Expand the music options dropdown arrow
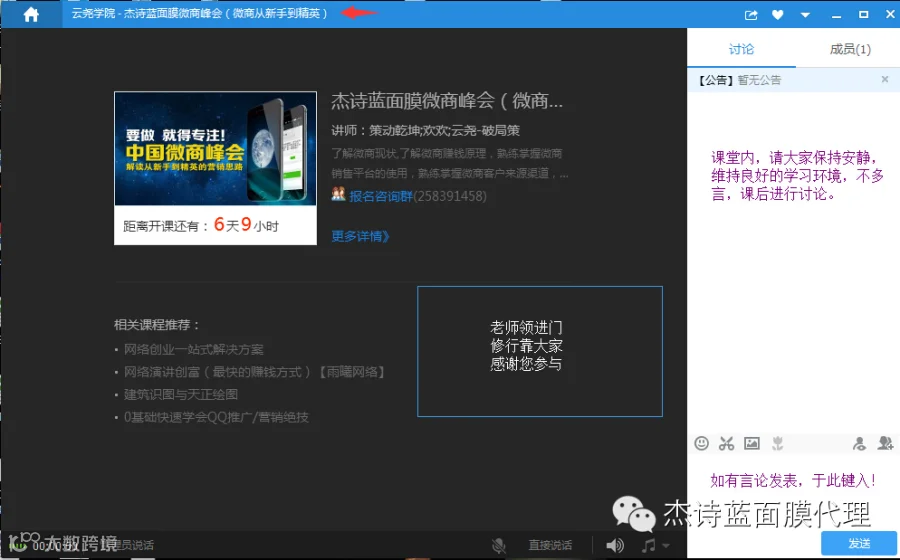The width and height of the screenshot is (900, 560). pos(665,546)
